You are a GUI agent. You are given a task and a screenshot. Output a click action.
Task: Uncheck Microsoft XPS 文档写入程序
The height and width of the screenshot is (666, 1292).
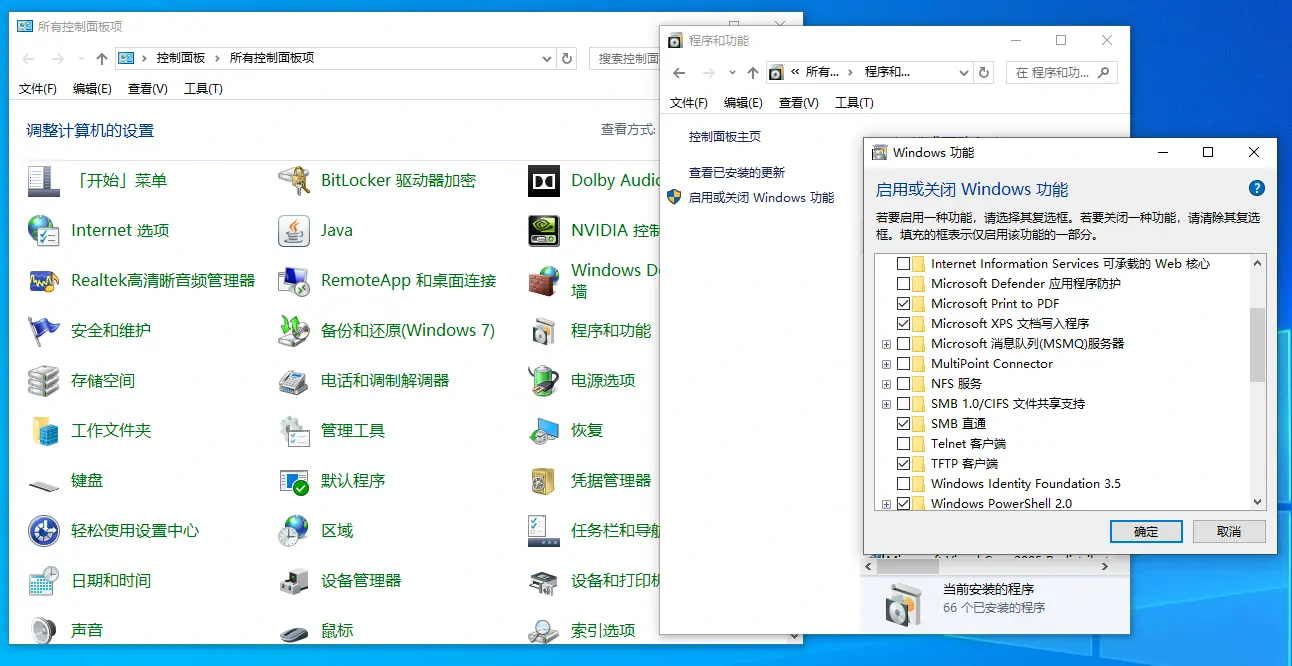pos(904,324)
